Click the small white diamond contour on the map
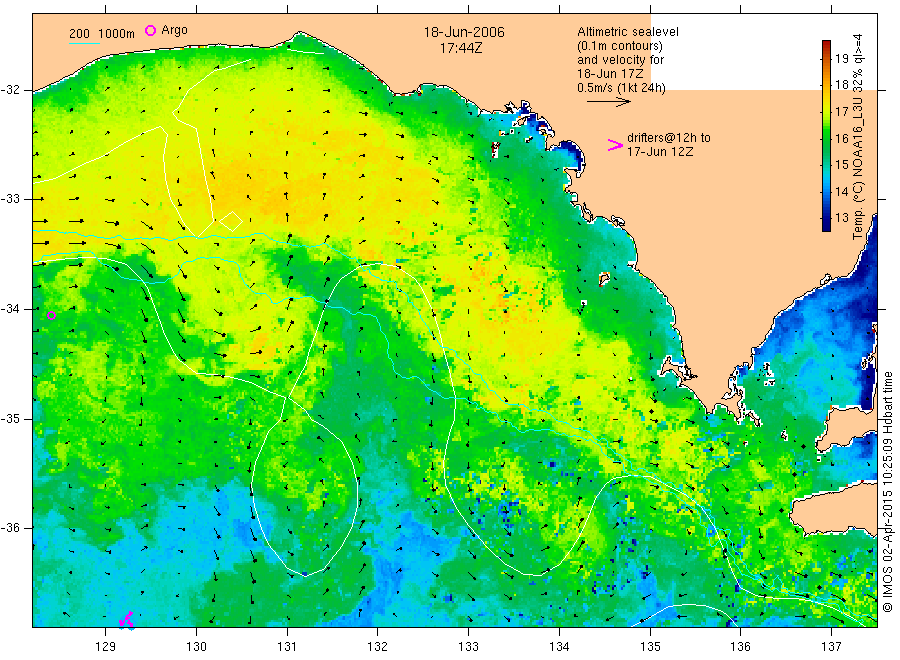The width and height of the screenshot is (900, 660). (231, 221)
